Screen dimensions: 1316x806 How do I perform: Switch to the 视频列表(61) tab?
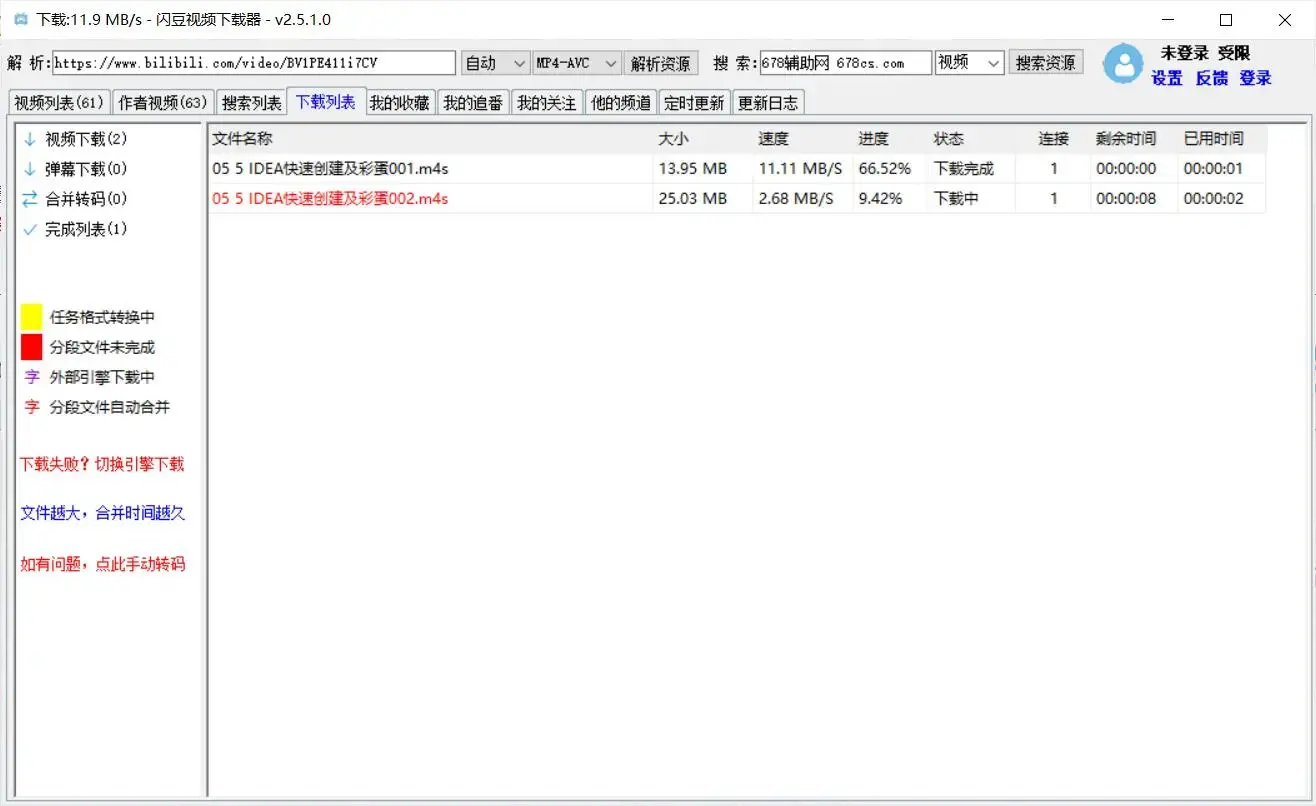pyautogui.click(x=58, y=101)
